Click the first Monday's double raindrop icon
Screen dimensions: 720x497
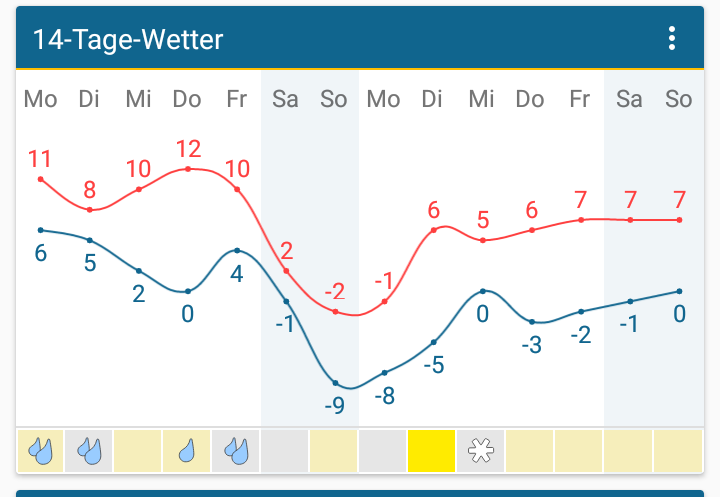click(x=40, y=451)
